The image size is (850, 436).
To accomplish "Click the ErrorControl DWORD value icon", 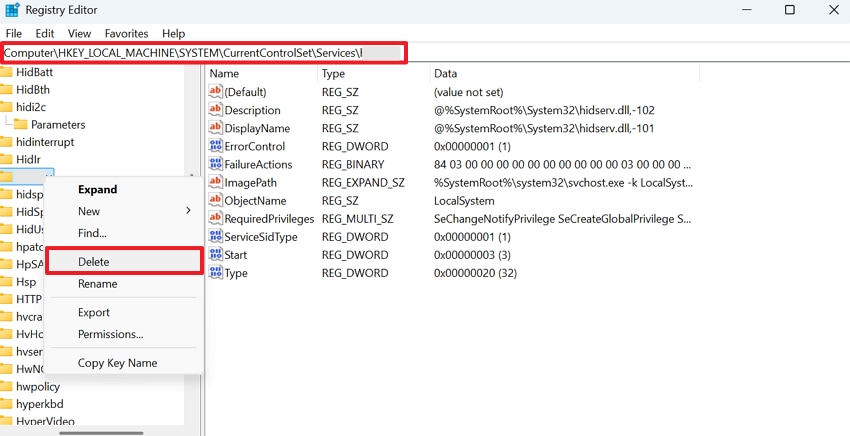I will (x=215, y=146).
